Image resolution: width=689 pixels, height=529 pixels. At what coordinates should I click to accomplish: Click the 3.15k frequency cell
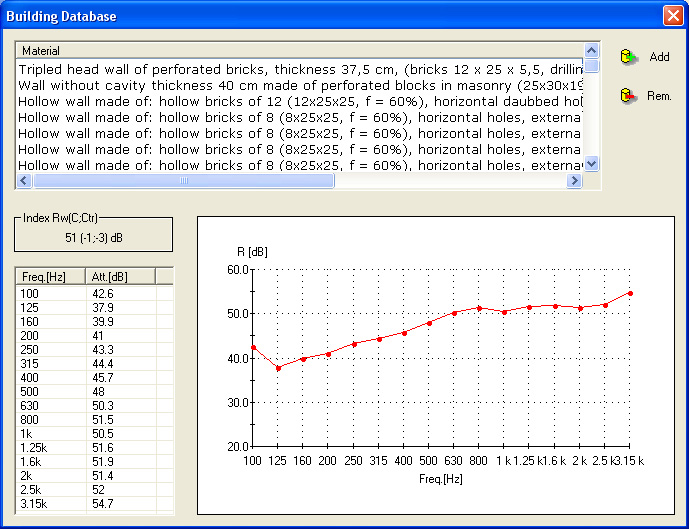click(51, 504)
